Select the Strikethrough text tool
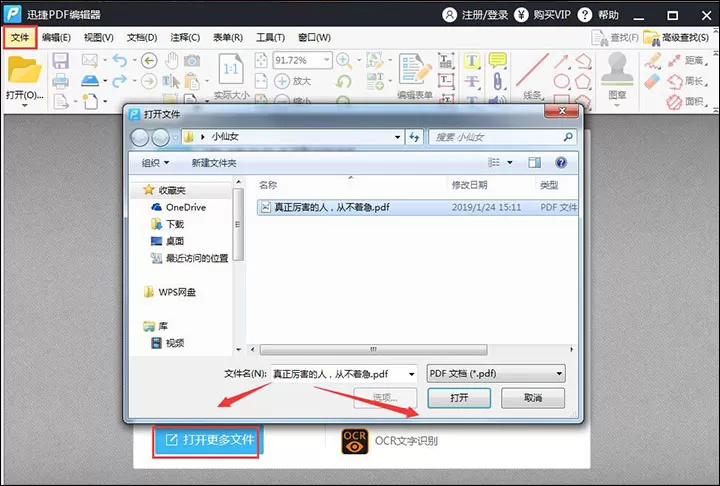The width and height of the screenshot is (720, 486). (472, 81)
